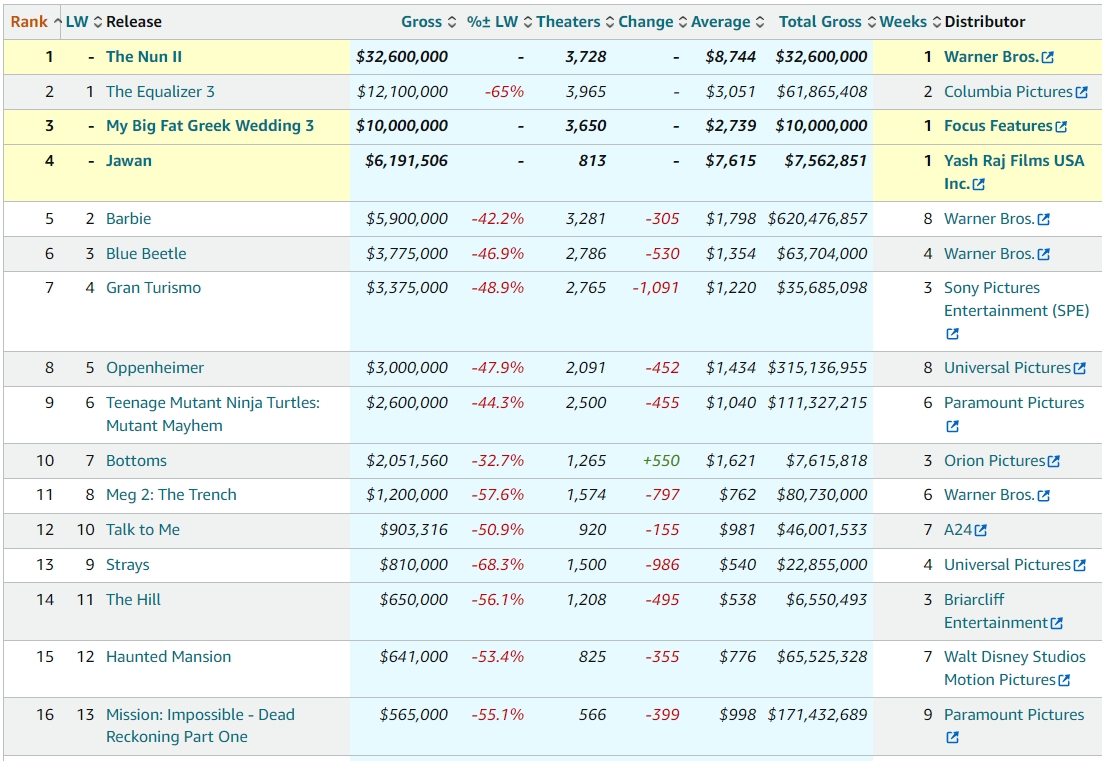1106x761 pixels.
Task: Open external link icon next to A24
Action: pos(980,530)
